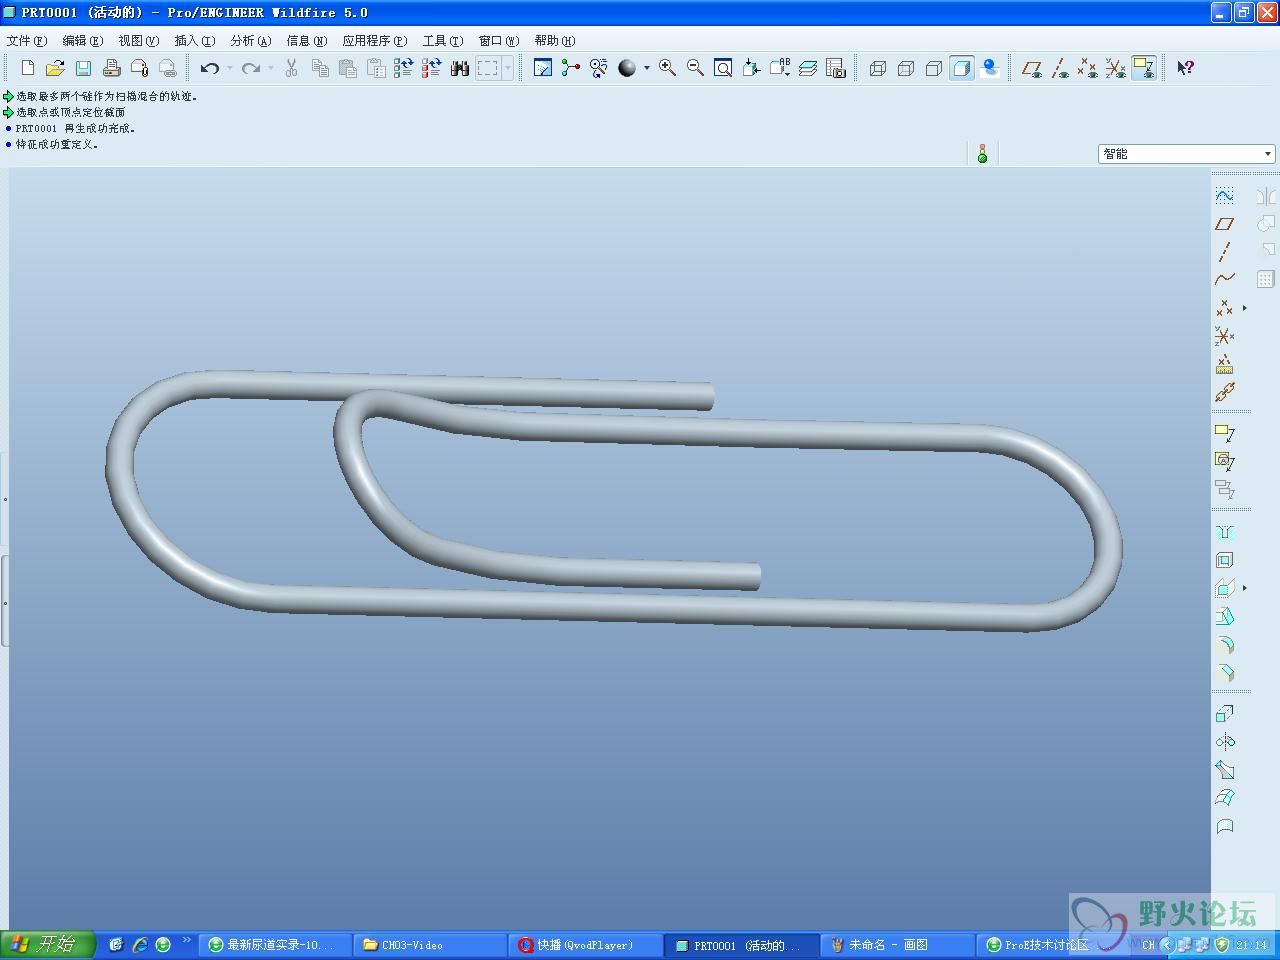Toggle annotation element display
The width and height of the screenshot is (1280, 960).
tap(1144, 68)
